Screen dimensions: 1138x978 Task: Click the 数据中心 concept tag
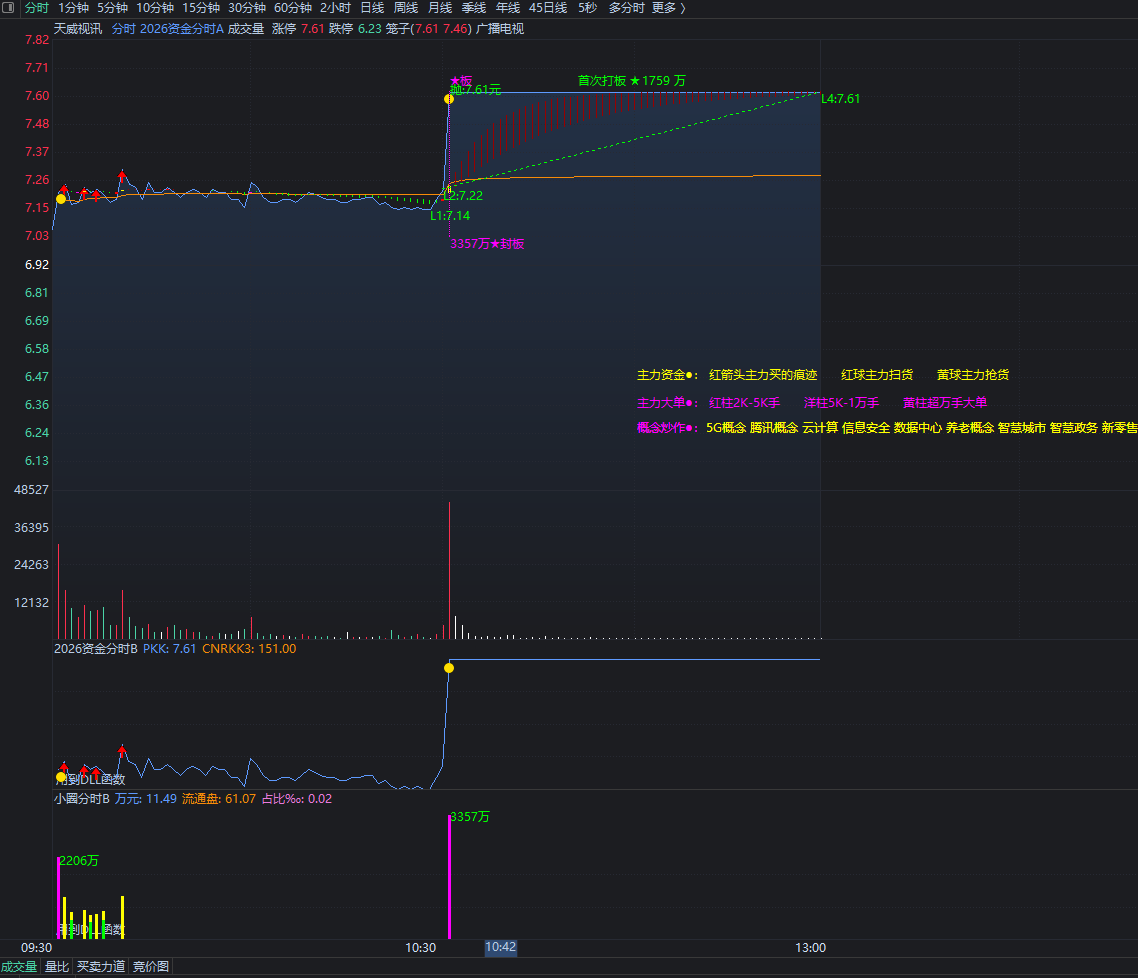[918, 428]
